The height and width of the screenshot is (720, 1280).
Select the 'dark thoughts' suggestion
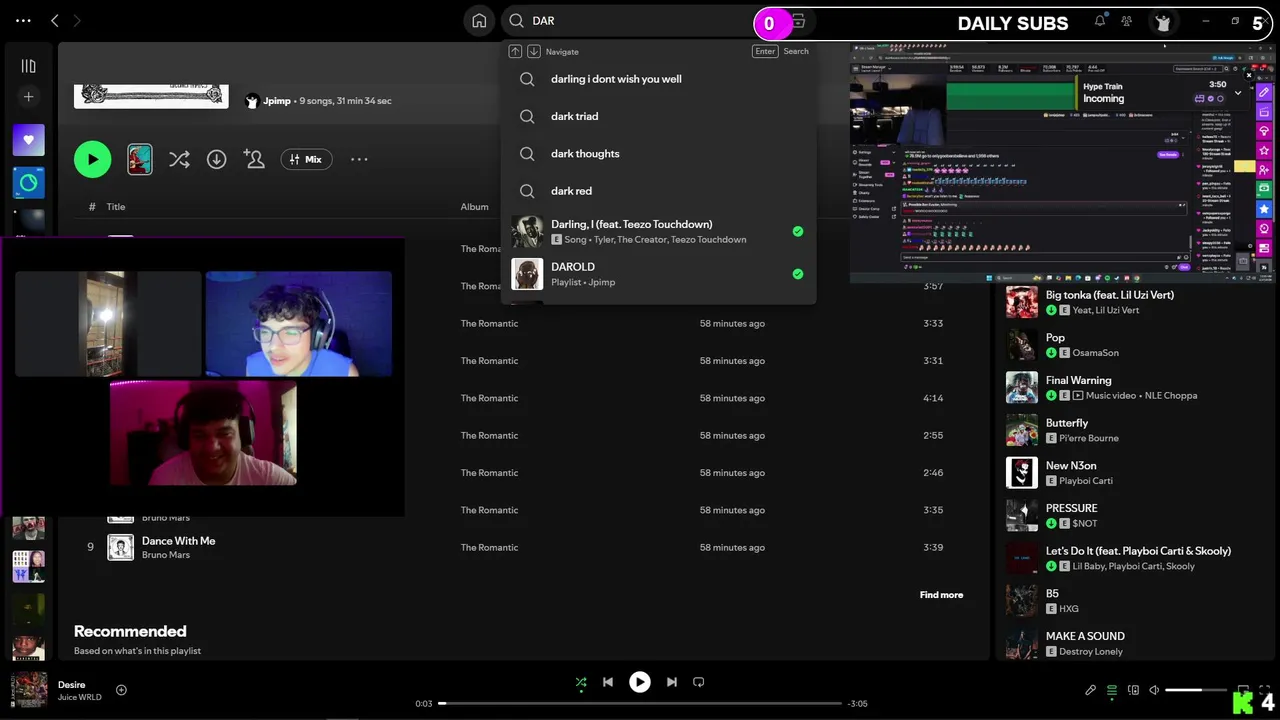tap(585, 154)
